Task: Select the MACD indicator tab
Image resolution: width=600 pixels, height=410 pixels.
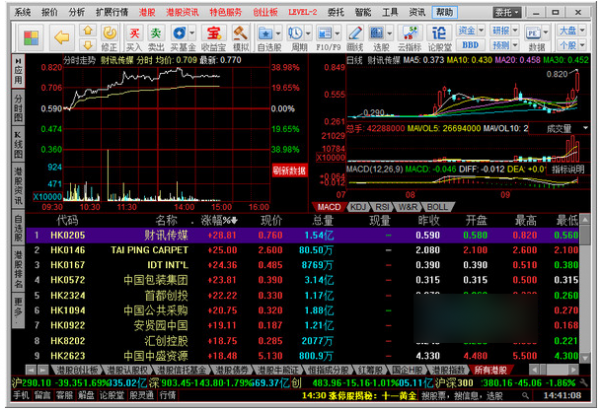Action: [x=329, y=207]
